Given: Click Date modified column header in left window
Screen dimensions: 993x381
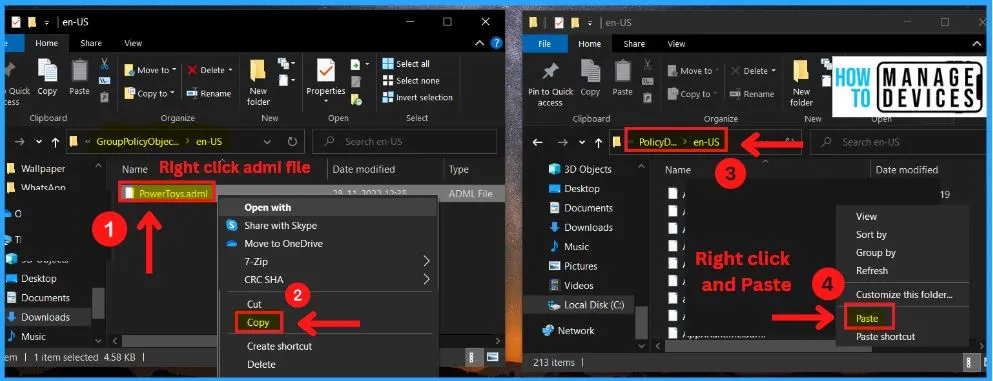Looking at the screenshot, I should click(x=363, y=169).
